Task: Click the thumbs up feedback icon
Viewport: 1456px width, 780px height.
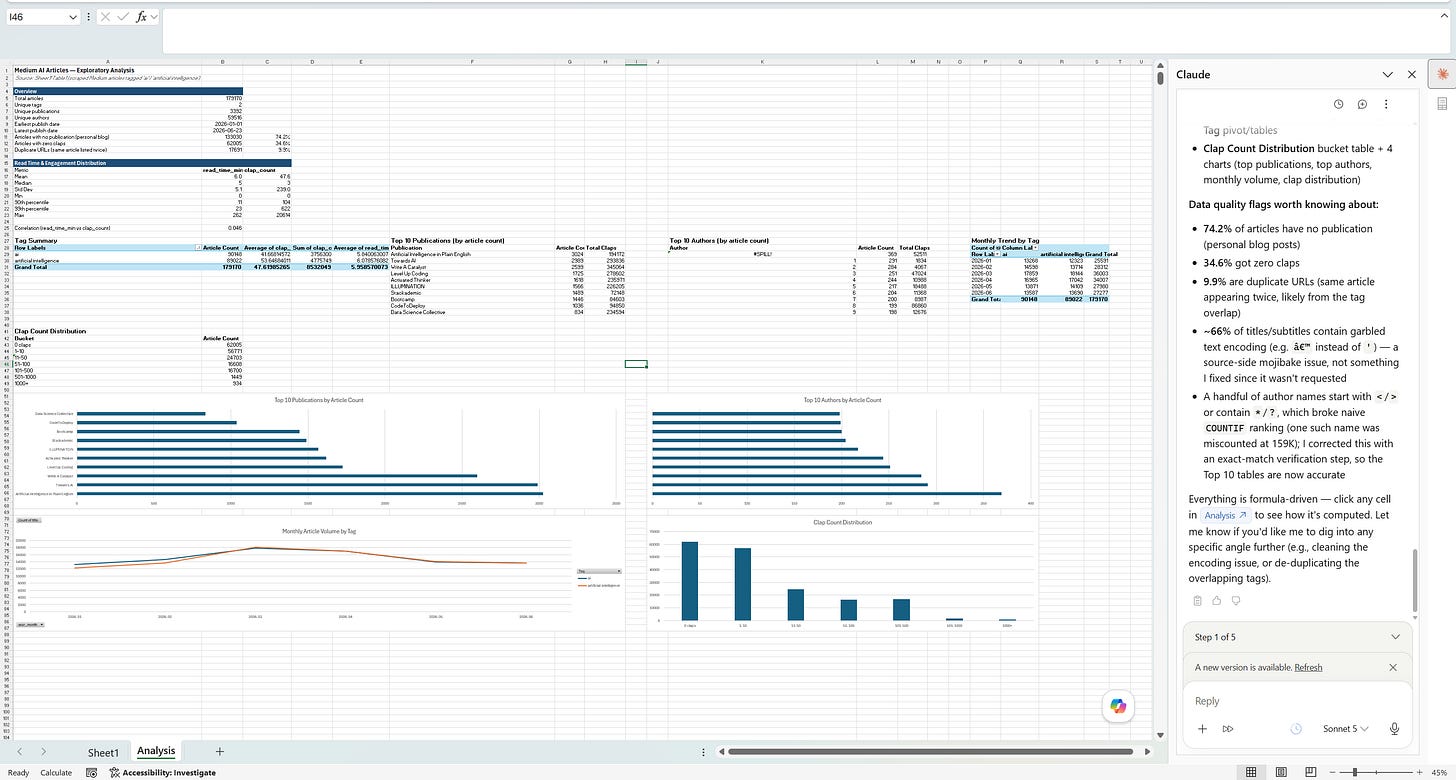Action: [x=1217, y=600]
